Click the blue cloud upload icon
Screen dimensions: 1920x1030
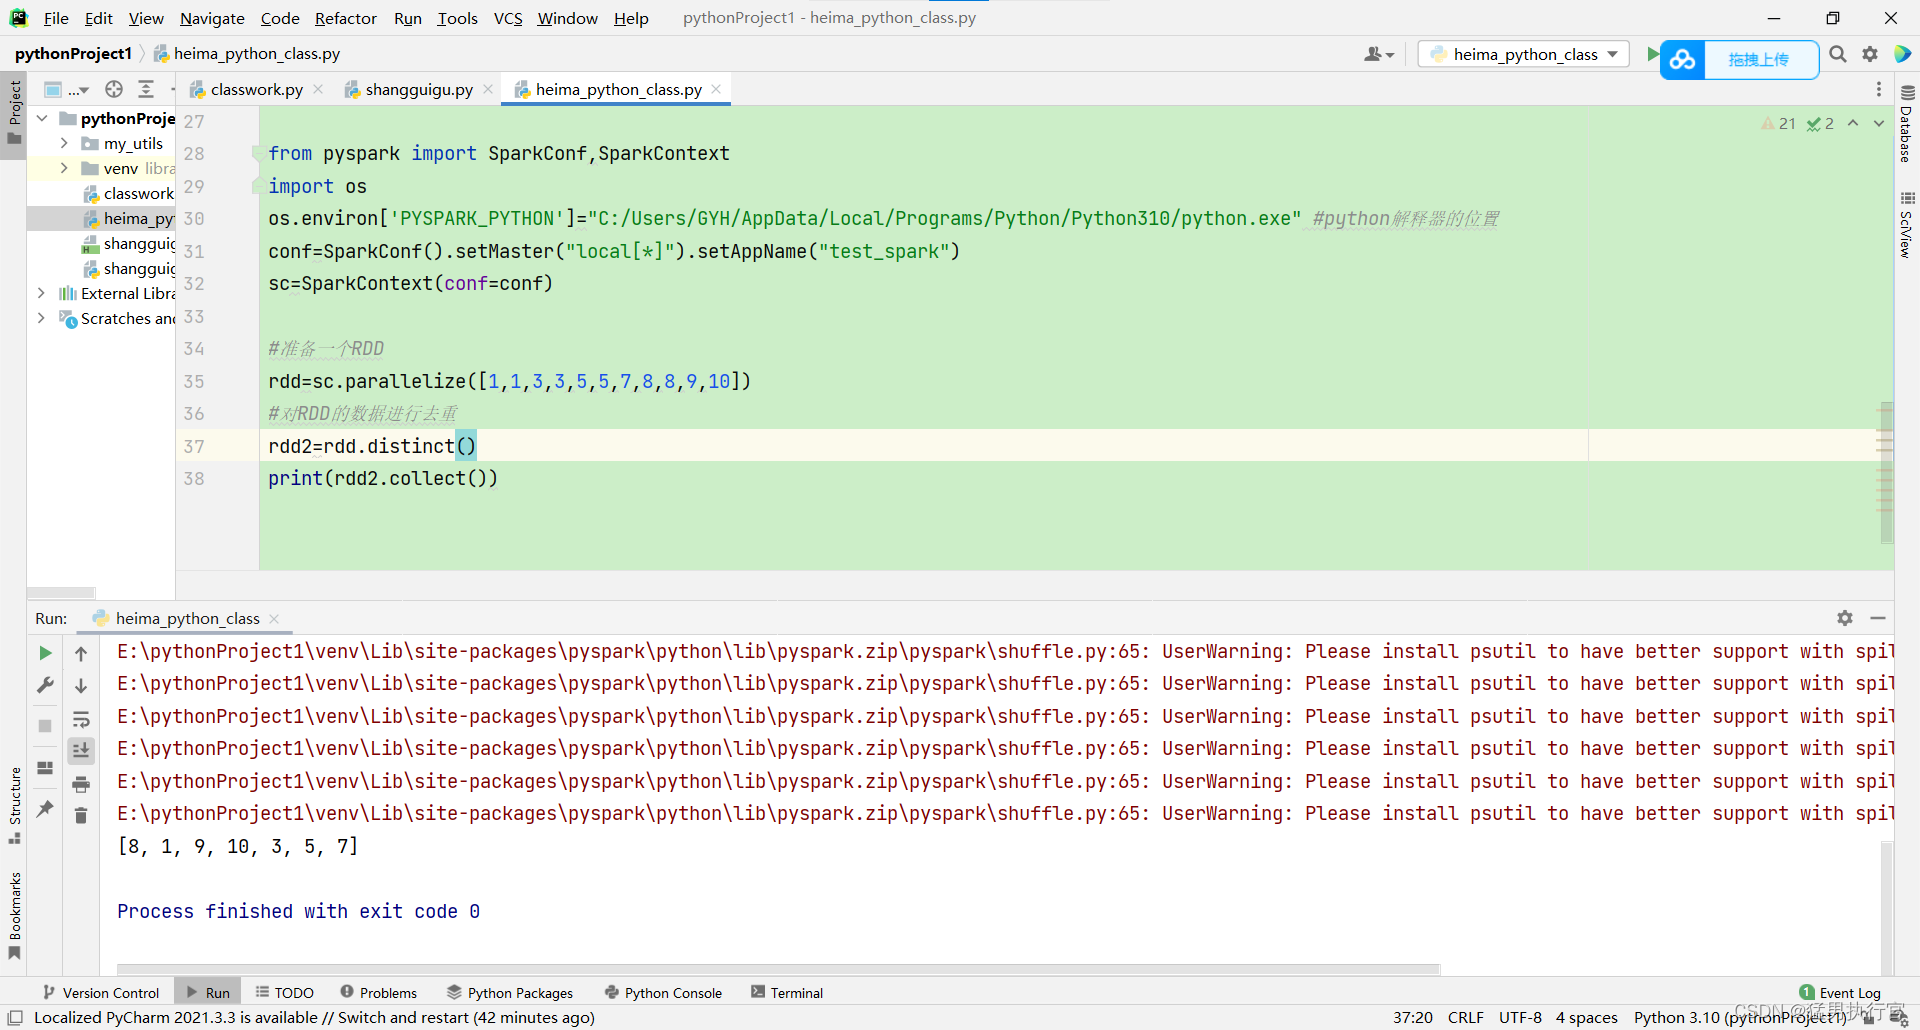tap(1683, 60)
